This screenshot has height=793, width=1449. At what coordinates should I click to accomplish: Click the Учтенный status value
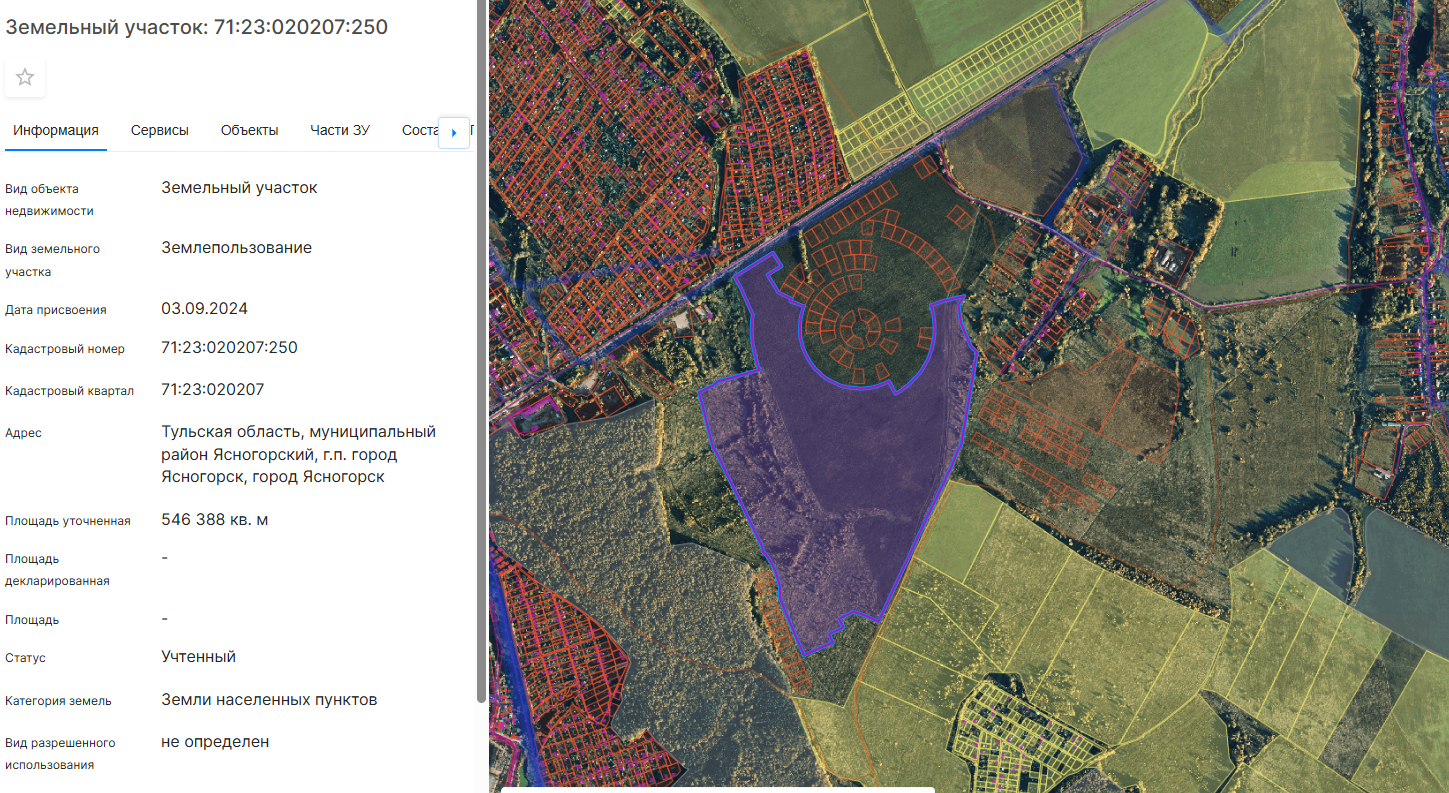click(198, 657)
